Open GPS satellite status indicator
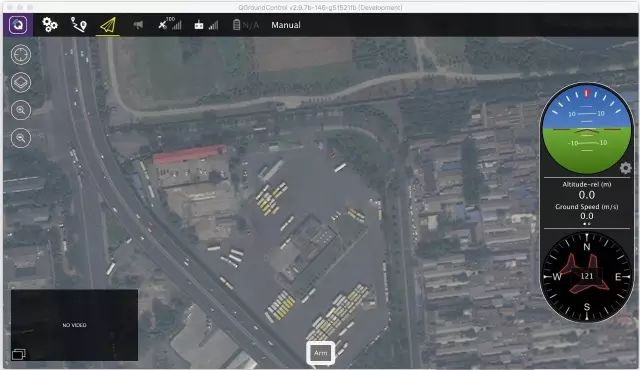This screenshot has height=370, width=640. coord(170,24)
